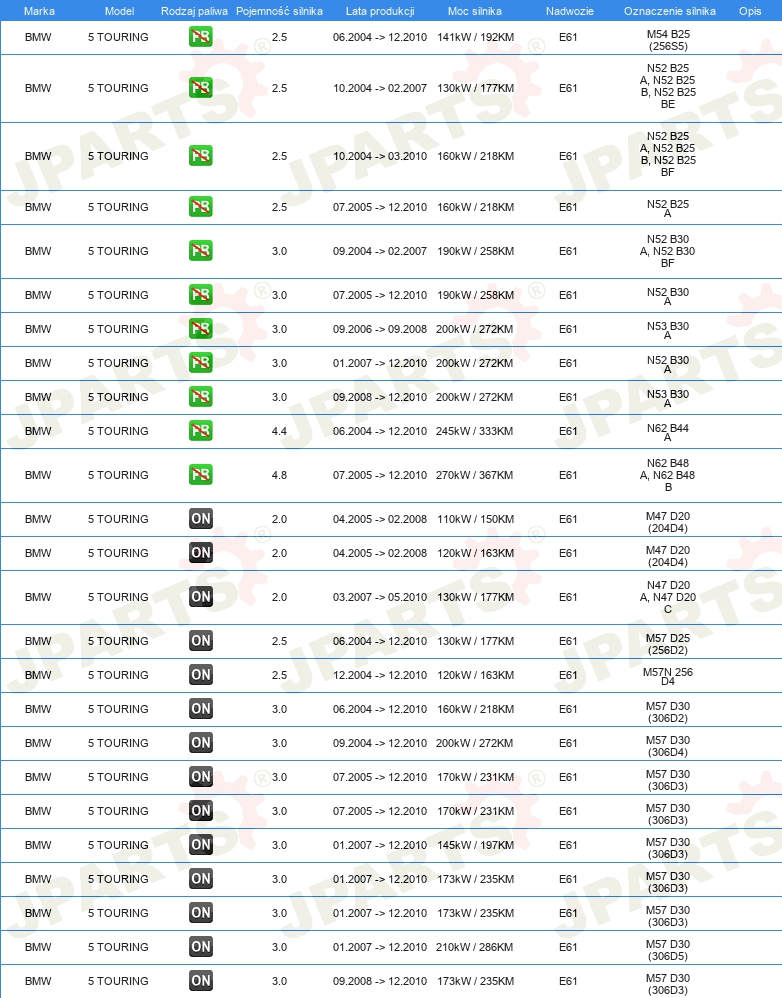Select the engine code N62 B44 A
The height and width of the screenshot is (998, 782).
click(668, 432)
